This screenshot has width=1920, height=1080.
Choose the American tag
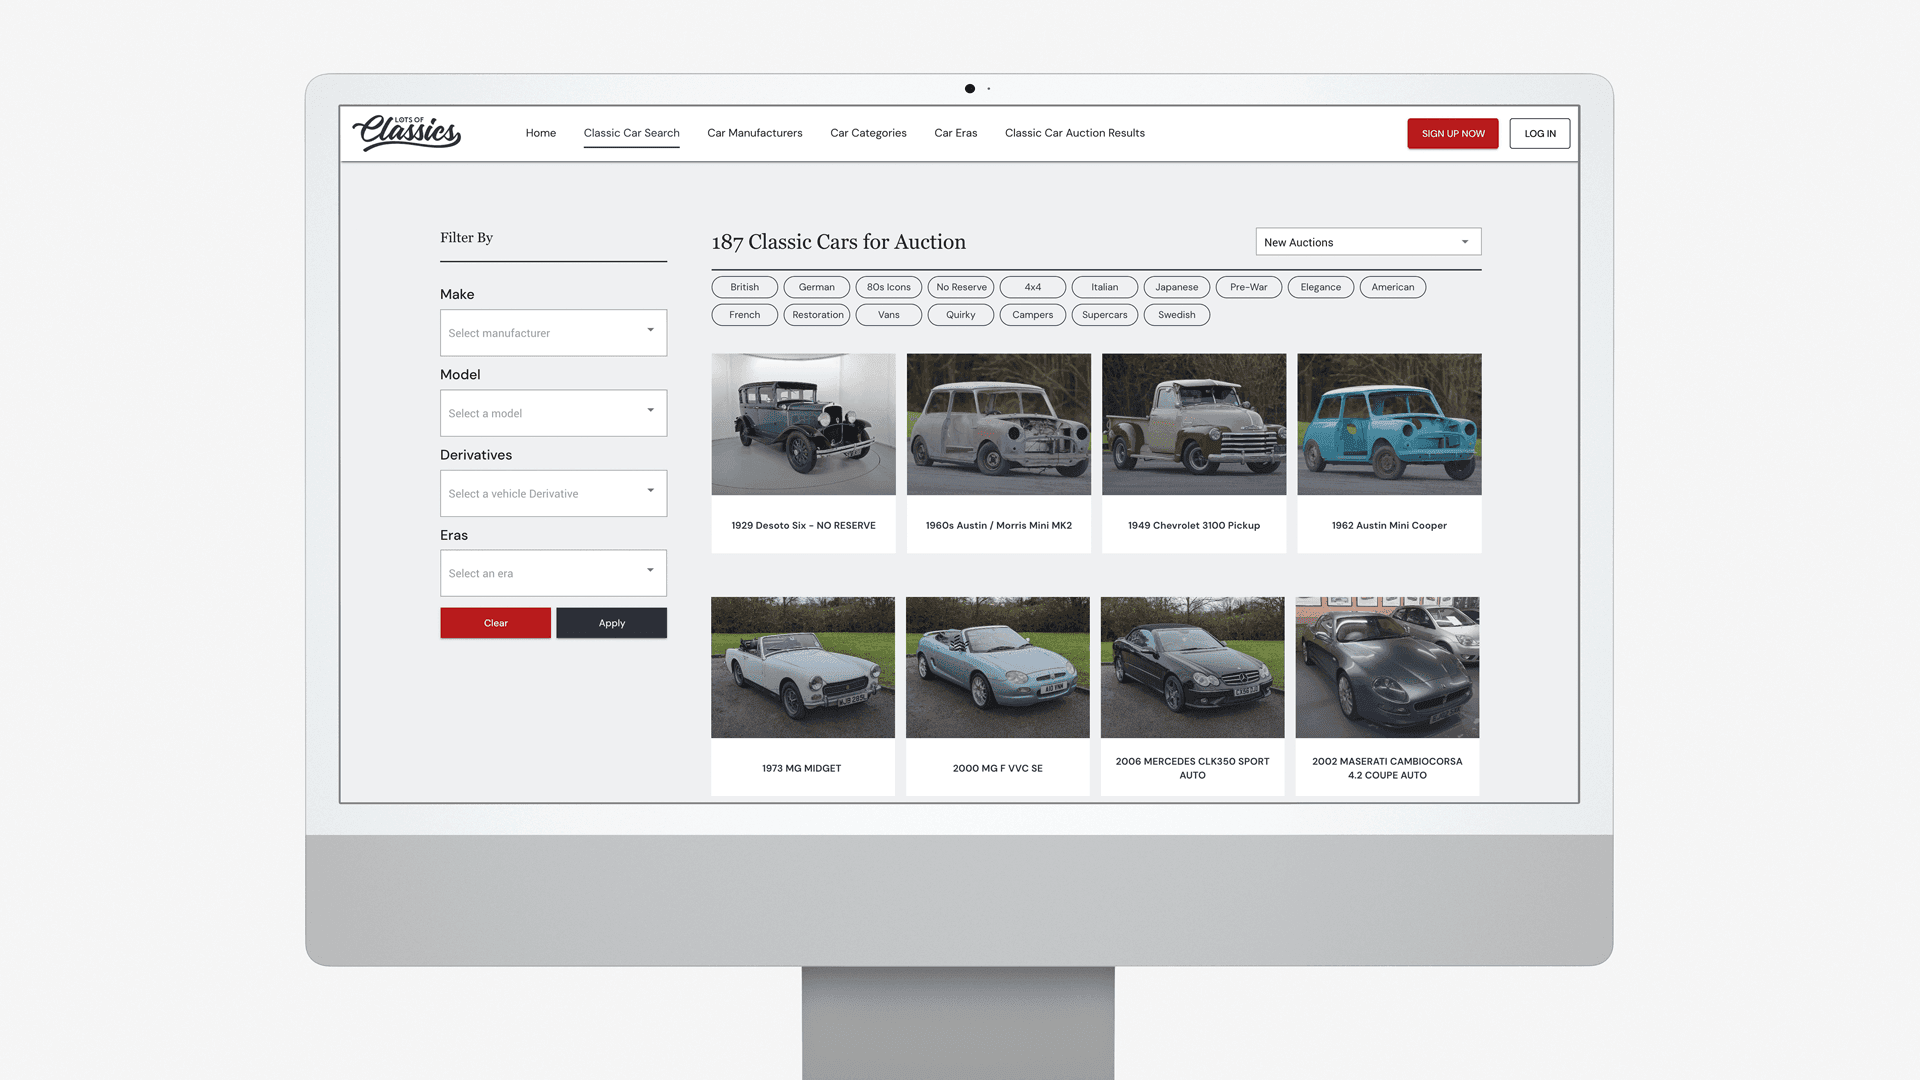tap(1393, 287)
